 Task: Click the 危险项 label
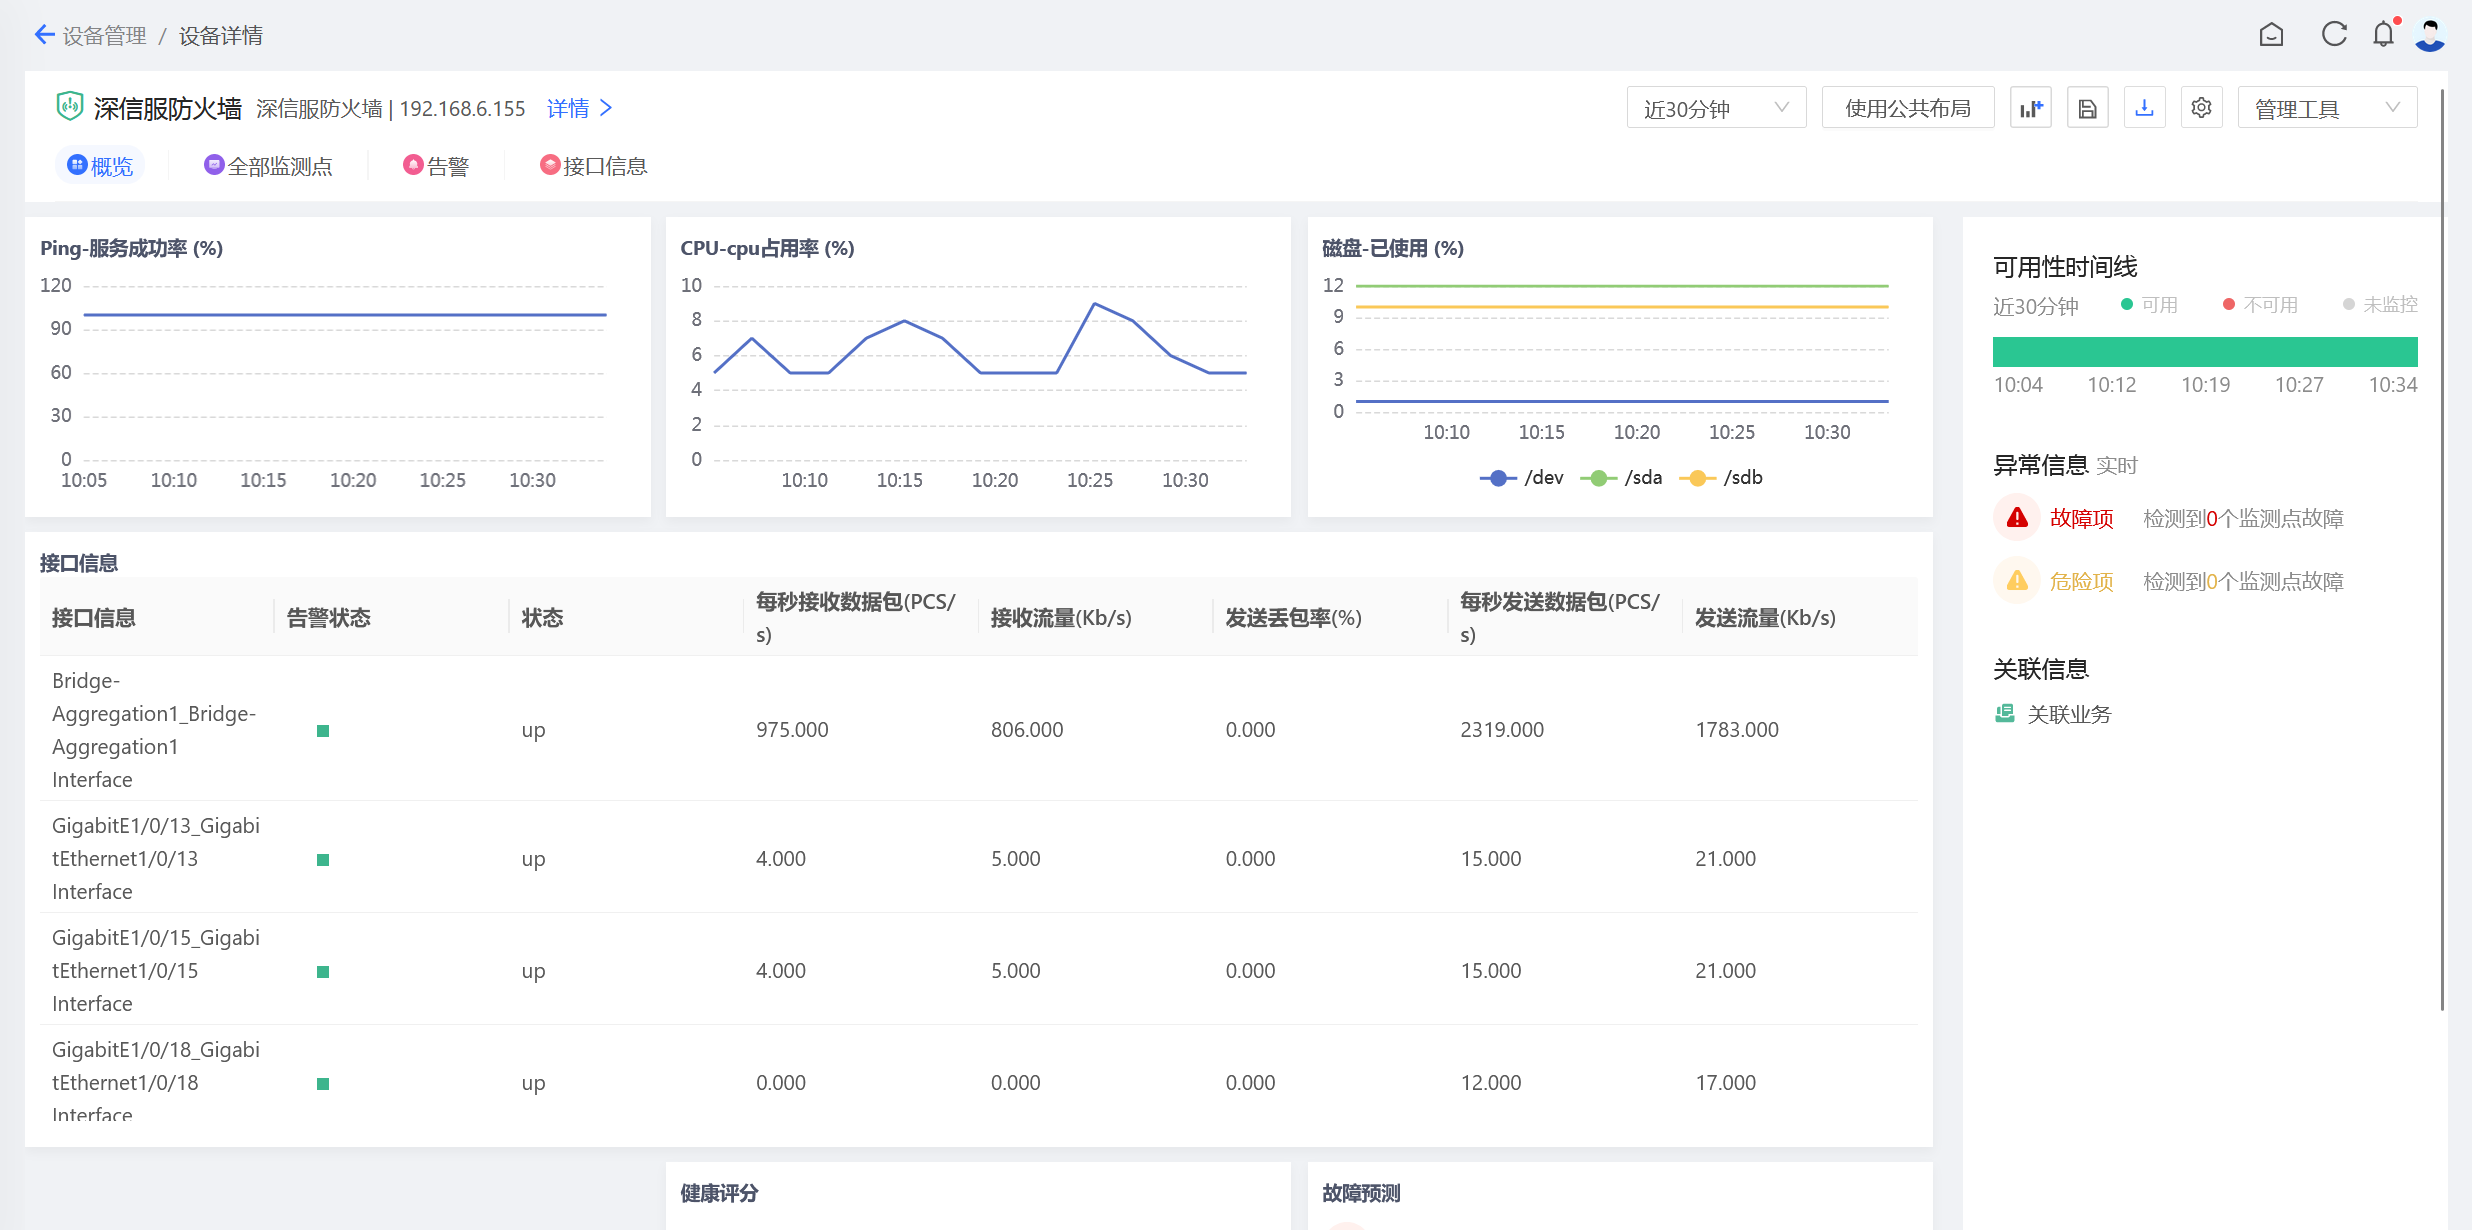(2081, 581)
